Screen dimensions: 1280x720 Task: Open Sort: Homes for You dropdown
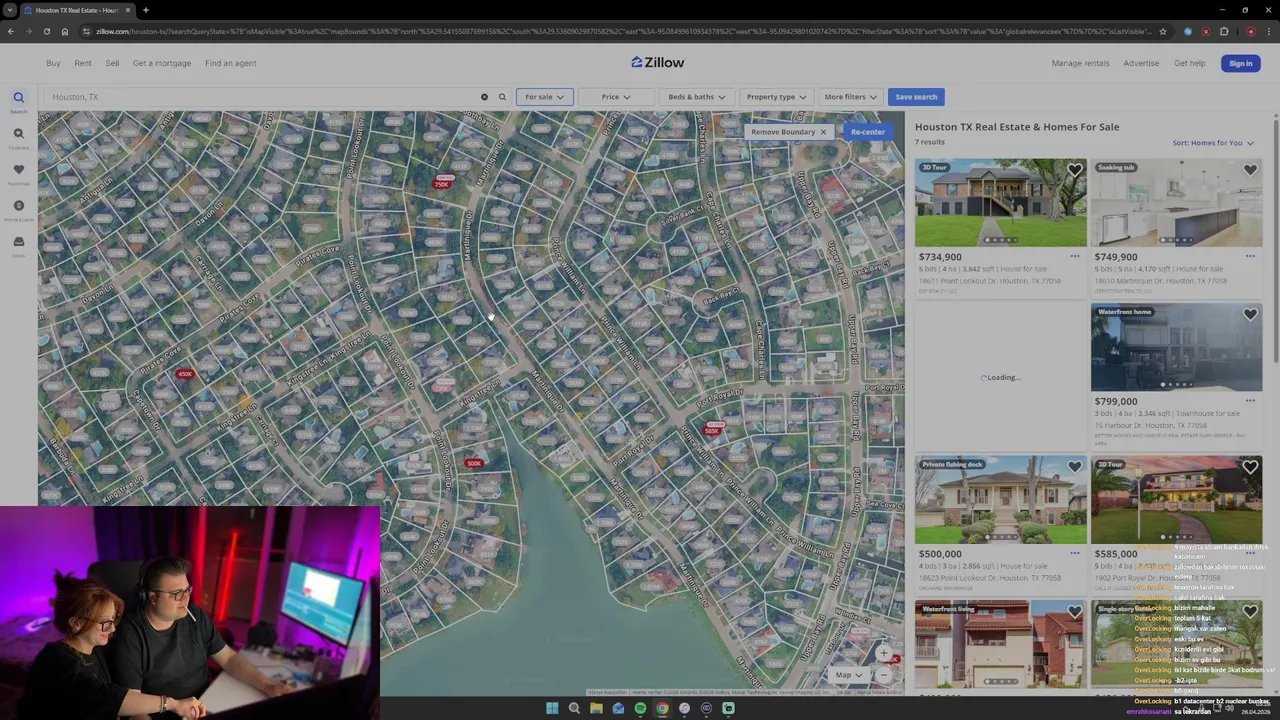pos(1213,143)
